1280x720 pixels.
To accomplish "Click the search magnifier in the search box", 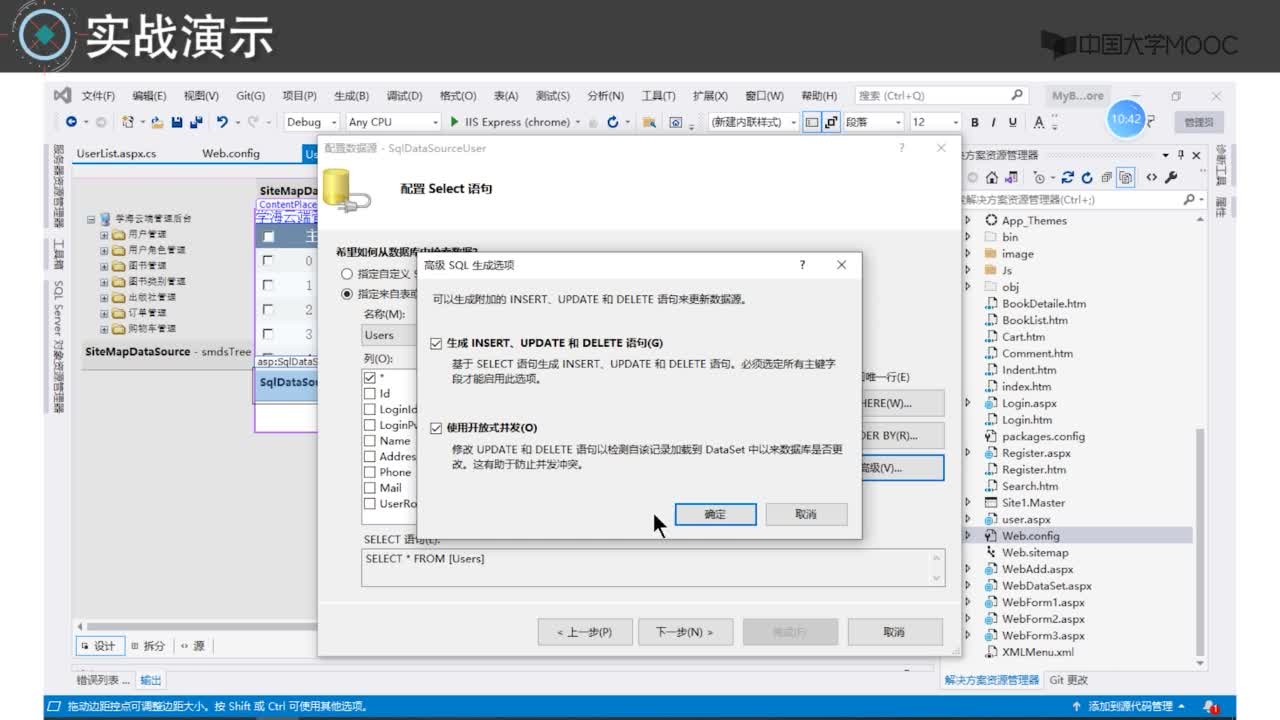I will 1017,95.
